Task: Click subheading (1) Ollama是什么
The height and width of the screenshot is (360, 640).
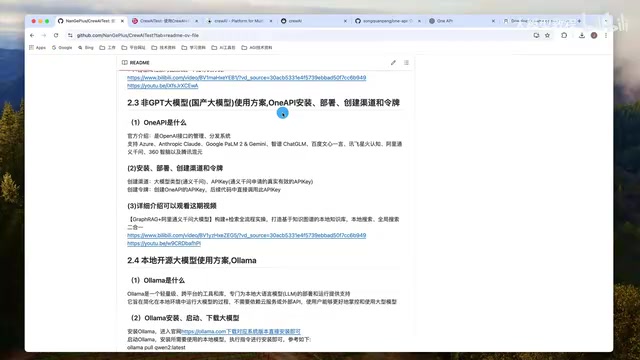Action: [158, 280]
